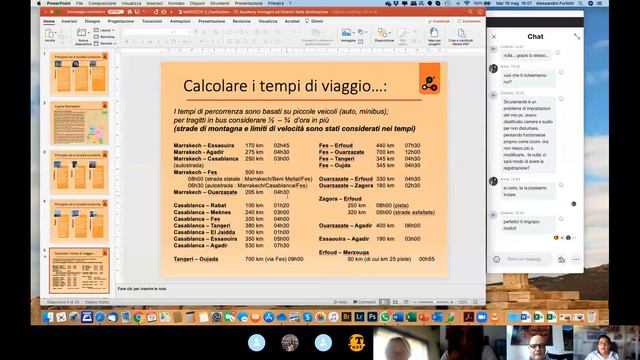This screenshot has height=360, width=640.
Task: Toggle the Note pane button in status bar
Action: 340,302
